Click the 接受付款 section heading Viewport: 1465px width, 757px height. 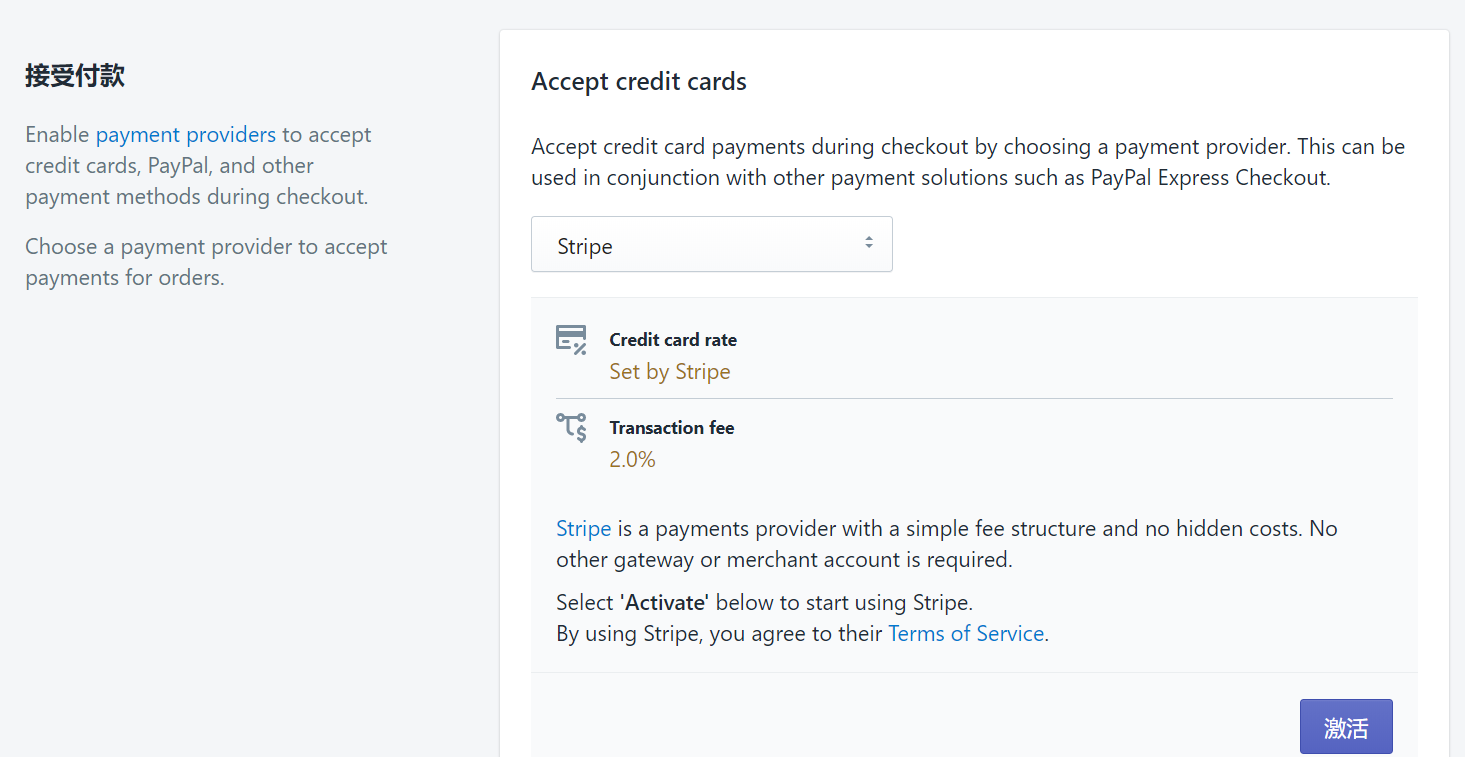pyautogui.click(x=75, y=76)
